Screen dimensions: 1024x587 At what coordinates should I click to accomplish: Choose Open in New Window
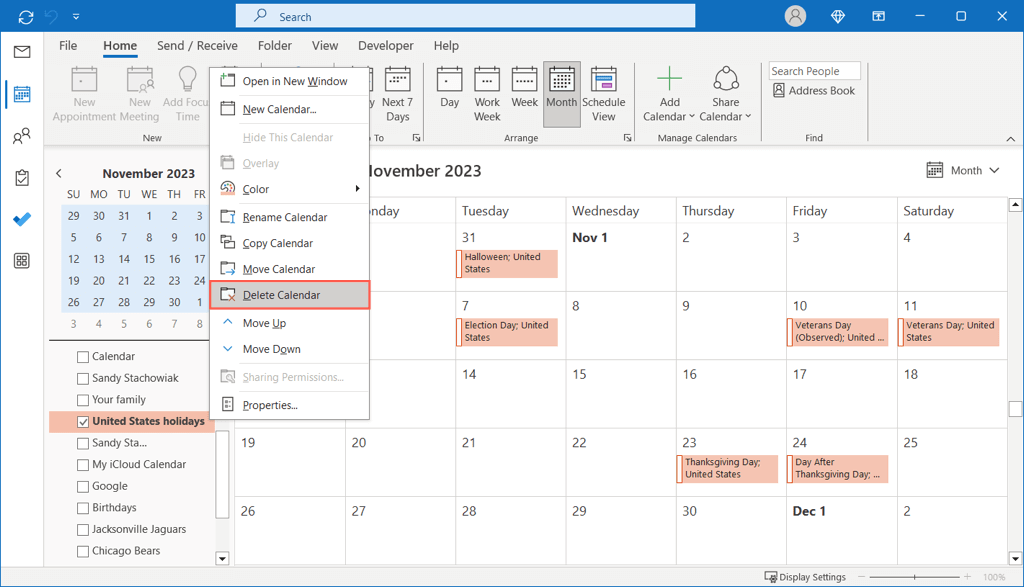click(x=289, y=81)
